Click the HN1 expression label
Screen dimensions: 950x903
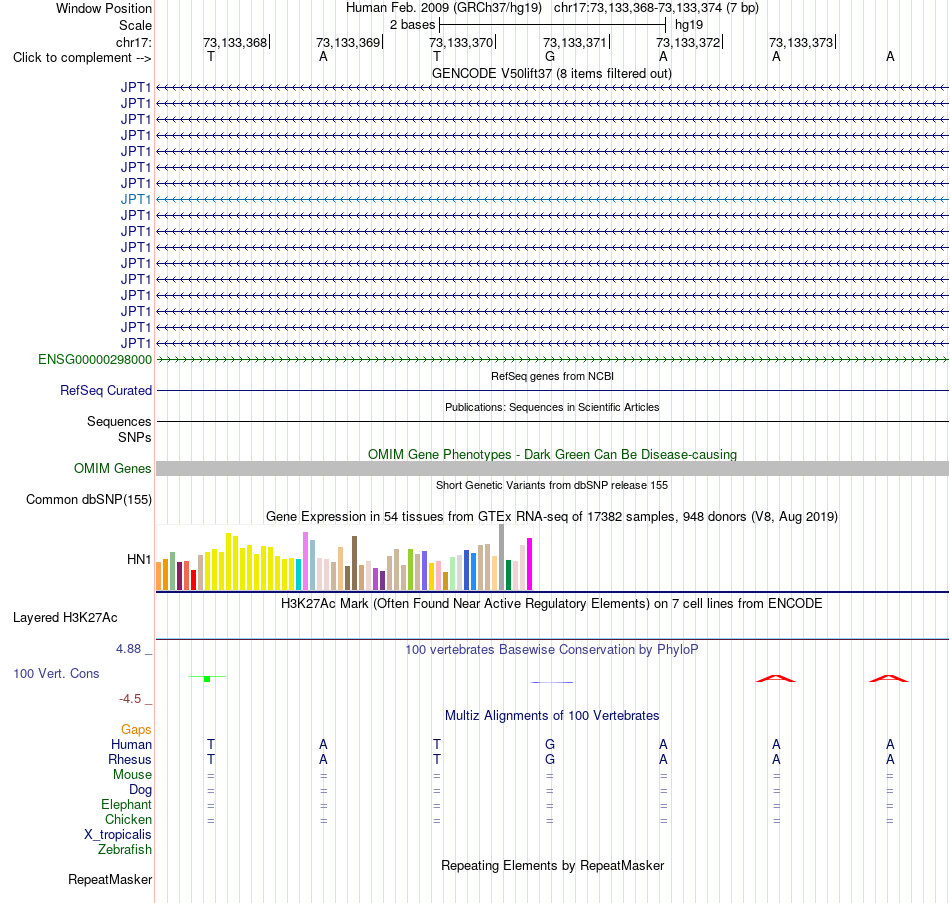139,559
